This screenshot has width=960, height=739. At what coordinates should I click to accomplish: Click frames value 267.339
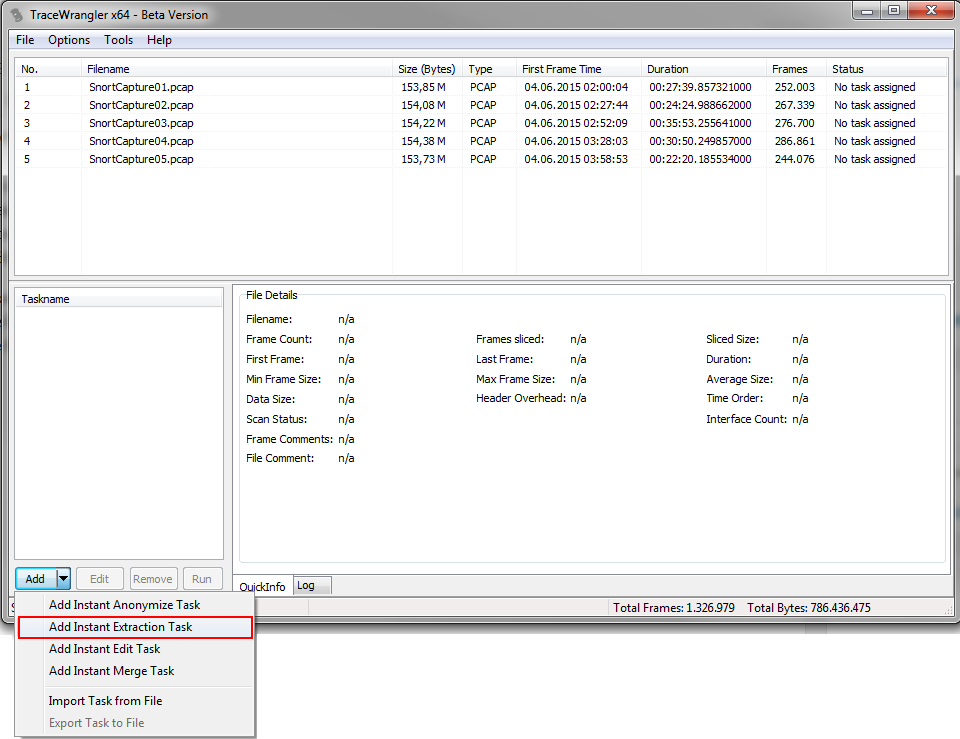[795, 105]
